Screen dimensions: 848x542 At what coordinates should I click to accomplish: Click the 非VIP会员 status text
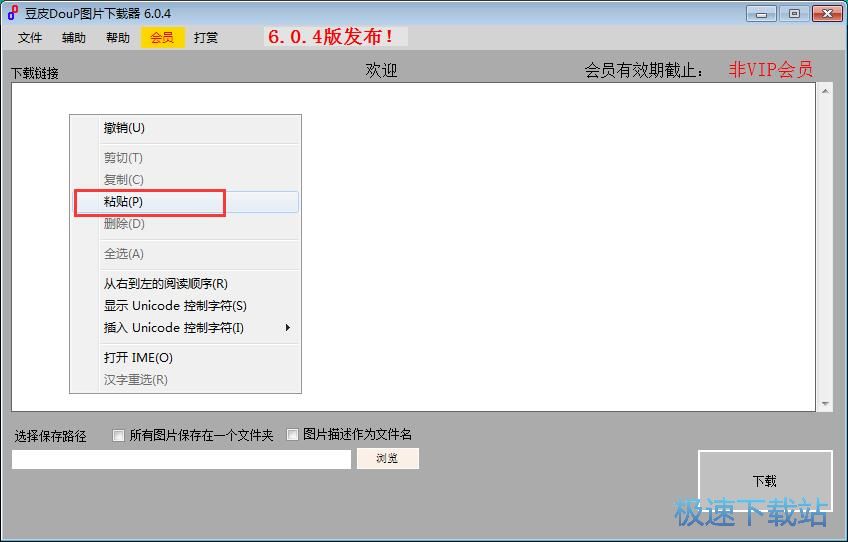pos(771,70)
